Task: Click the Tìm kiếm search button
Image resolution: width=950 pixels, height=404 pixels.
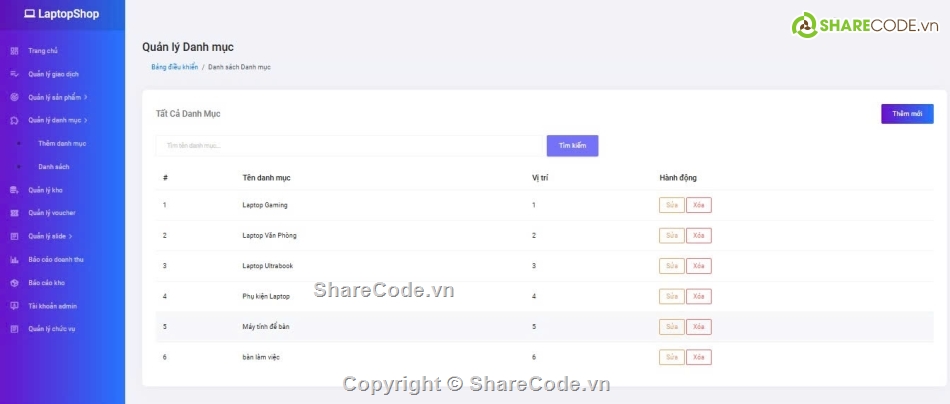Action: 573,145
